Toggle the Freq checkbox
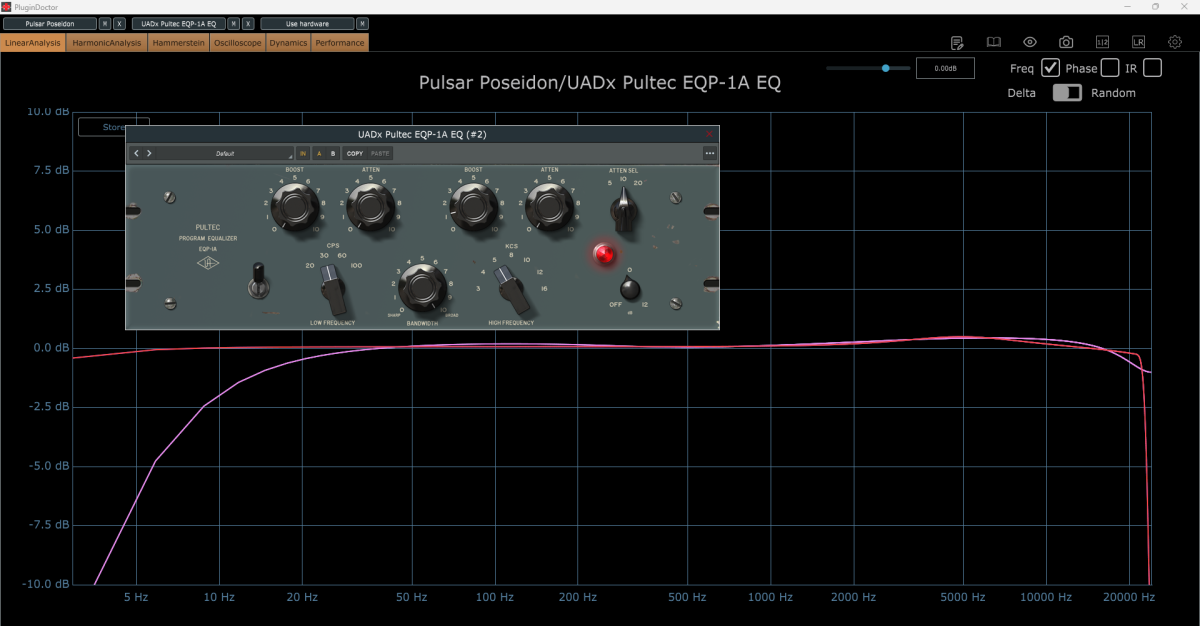Image resolution: width=1200 pixels, height=626 pixels. (1051, 68)
